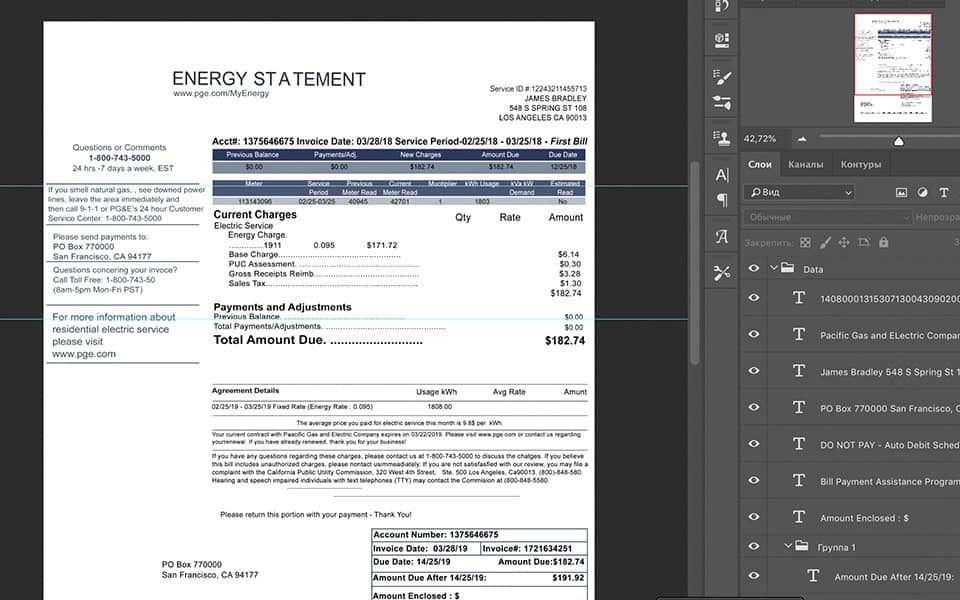Click T icon of Pacific Gas layer

click(x=798, y=334)
